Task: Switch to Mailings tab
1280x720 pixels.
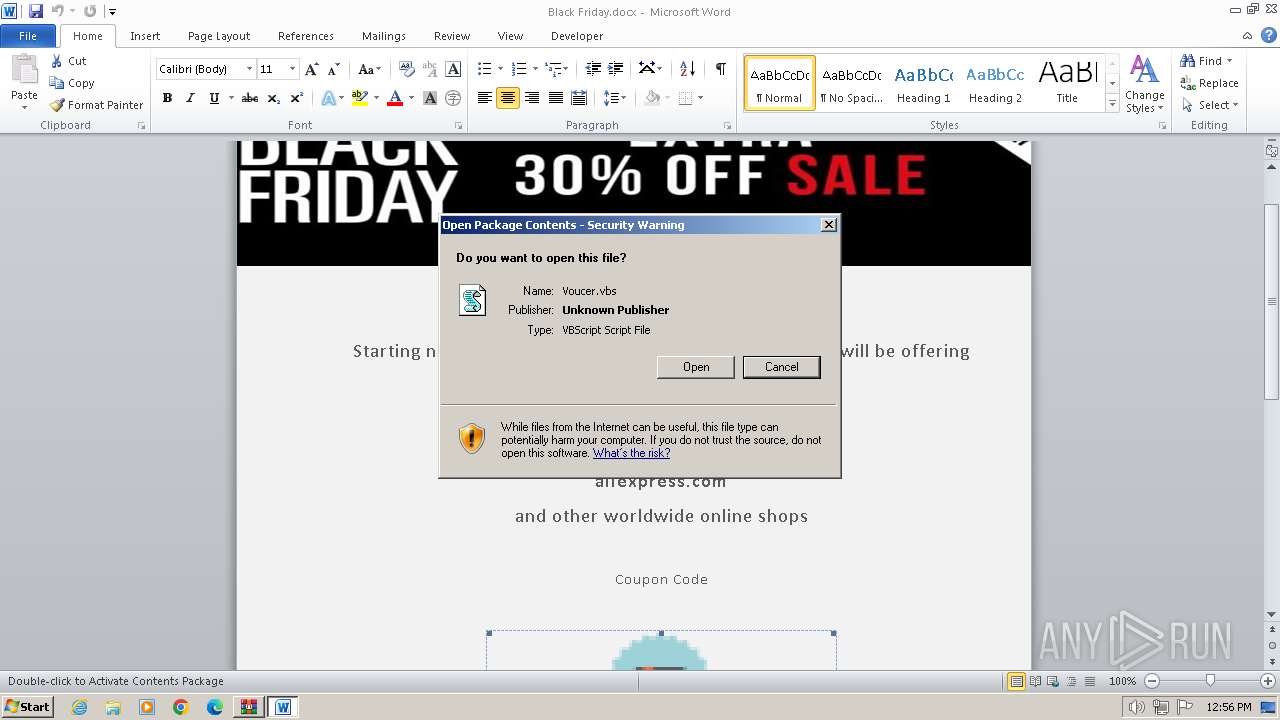Action: [x=384, y=36]
